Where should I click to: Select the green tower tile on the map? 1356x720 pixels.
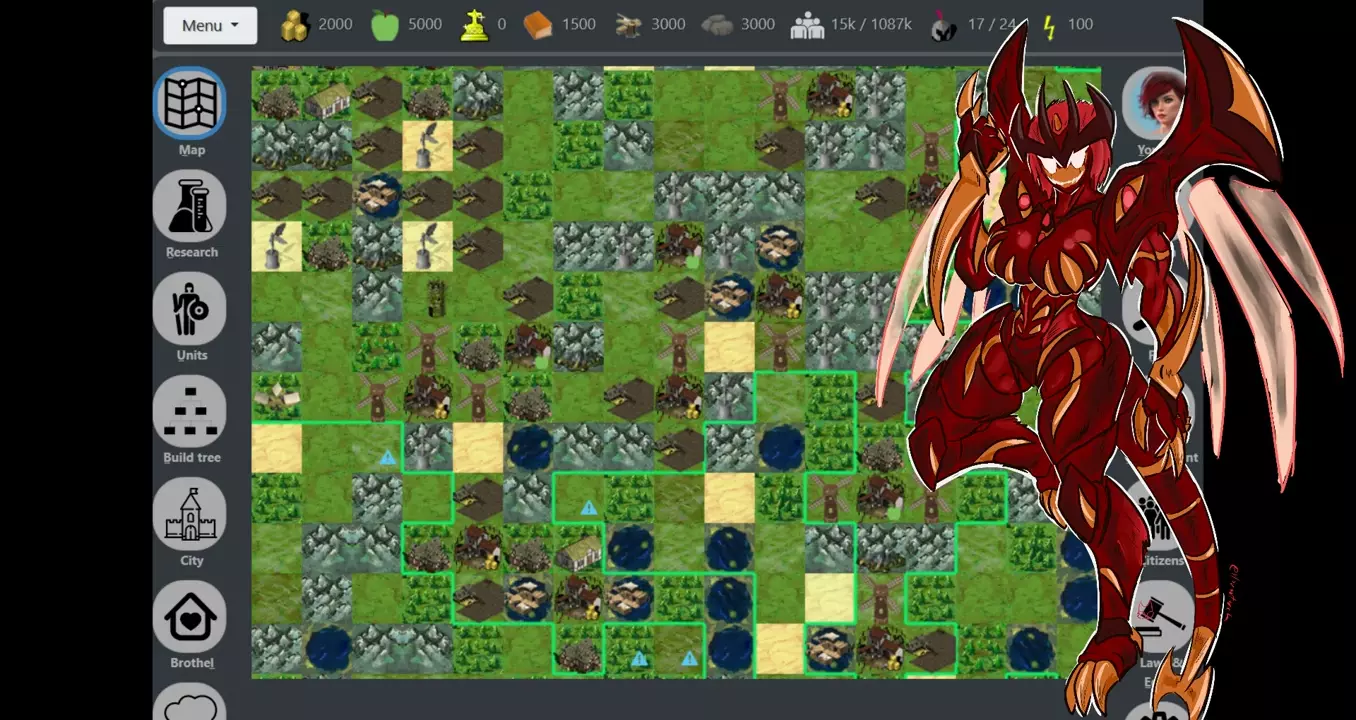pyautogui.click(x=436, y=297)
